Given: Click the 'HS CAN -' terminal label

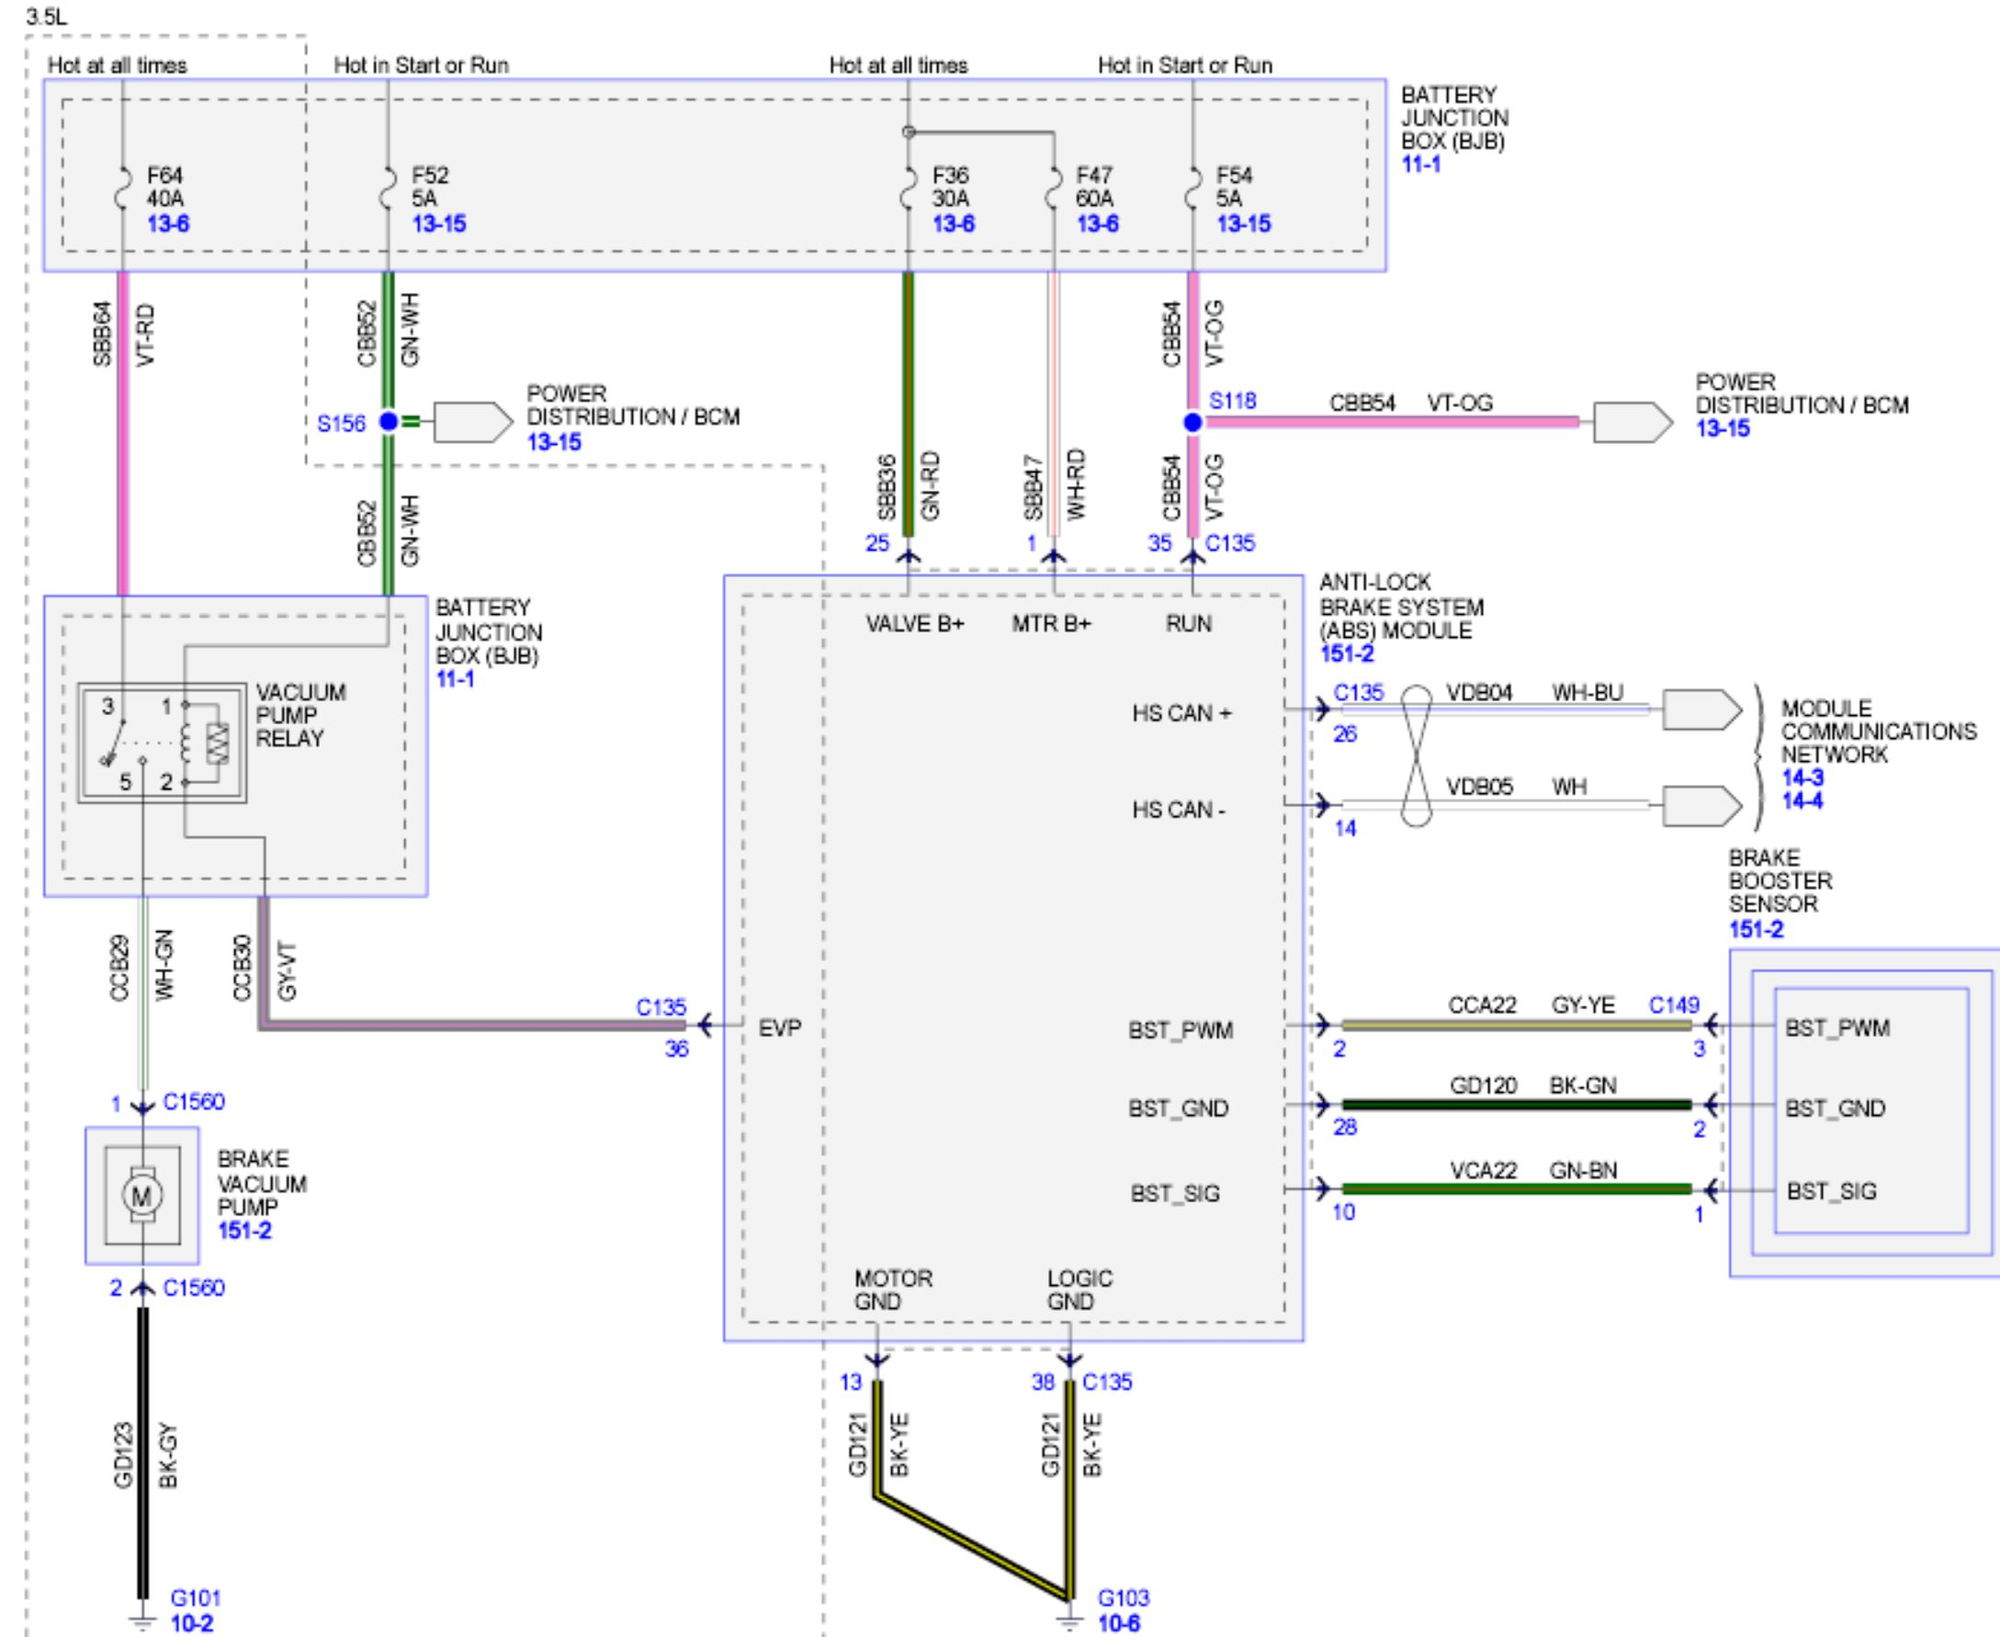Looking at the screenshot, I should 1178,809.
